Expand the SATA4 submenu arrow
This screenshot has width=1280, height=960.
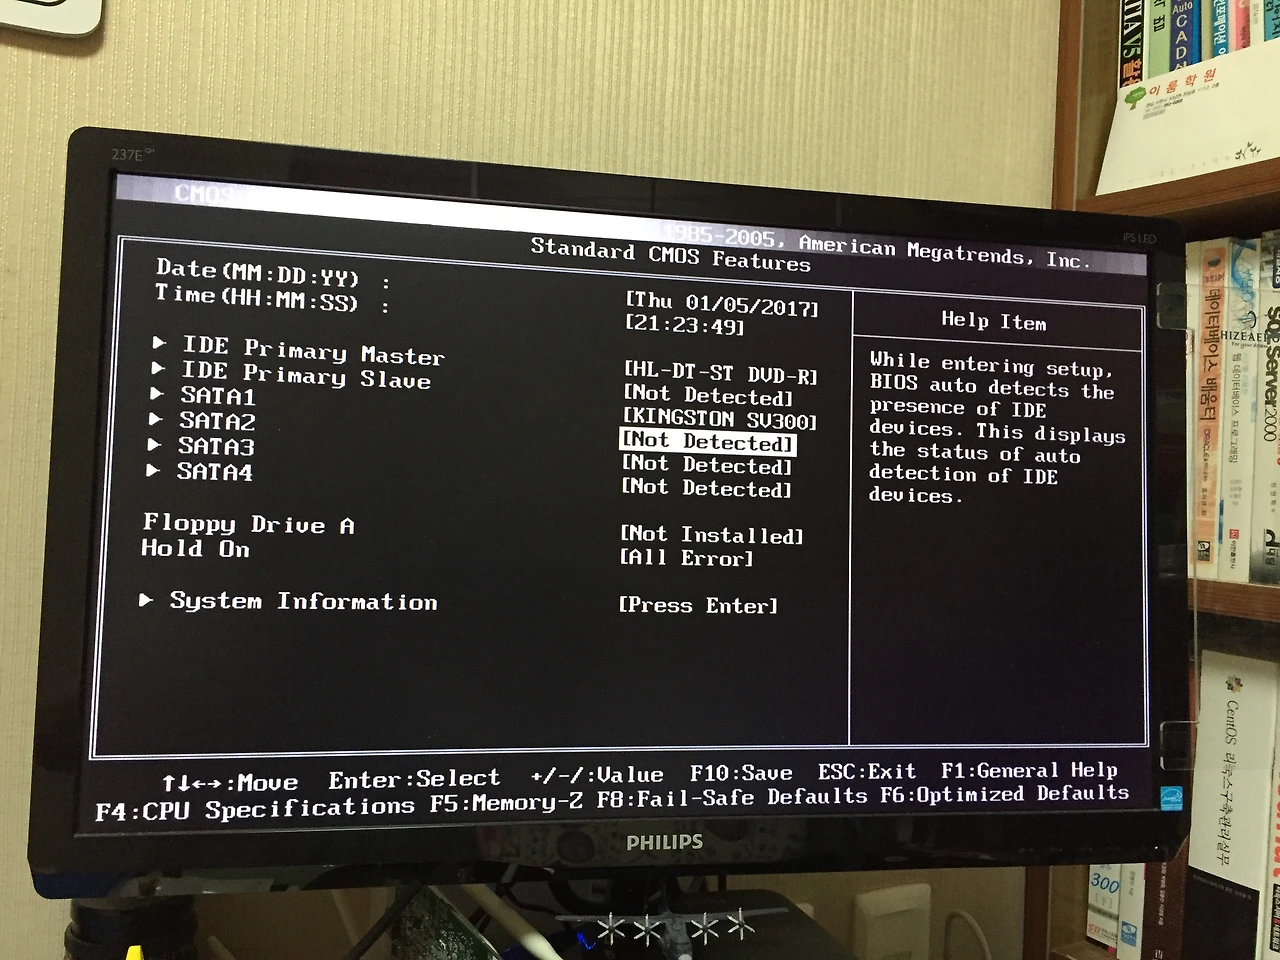[154, 469]
